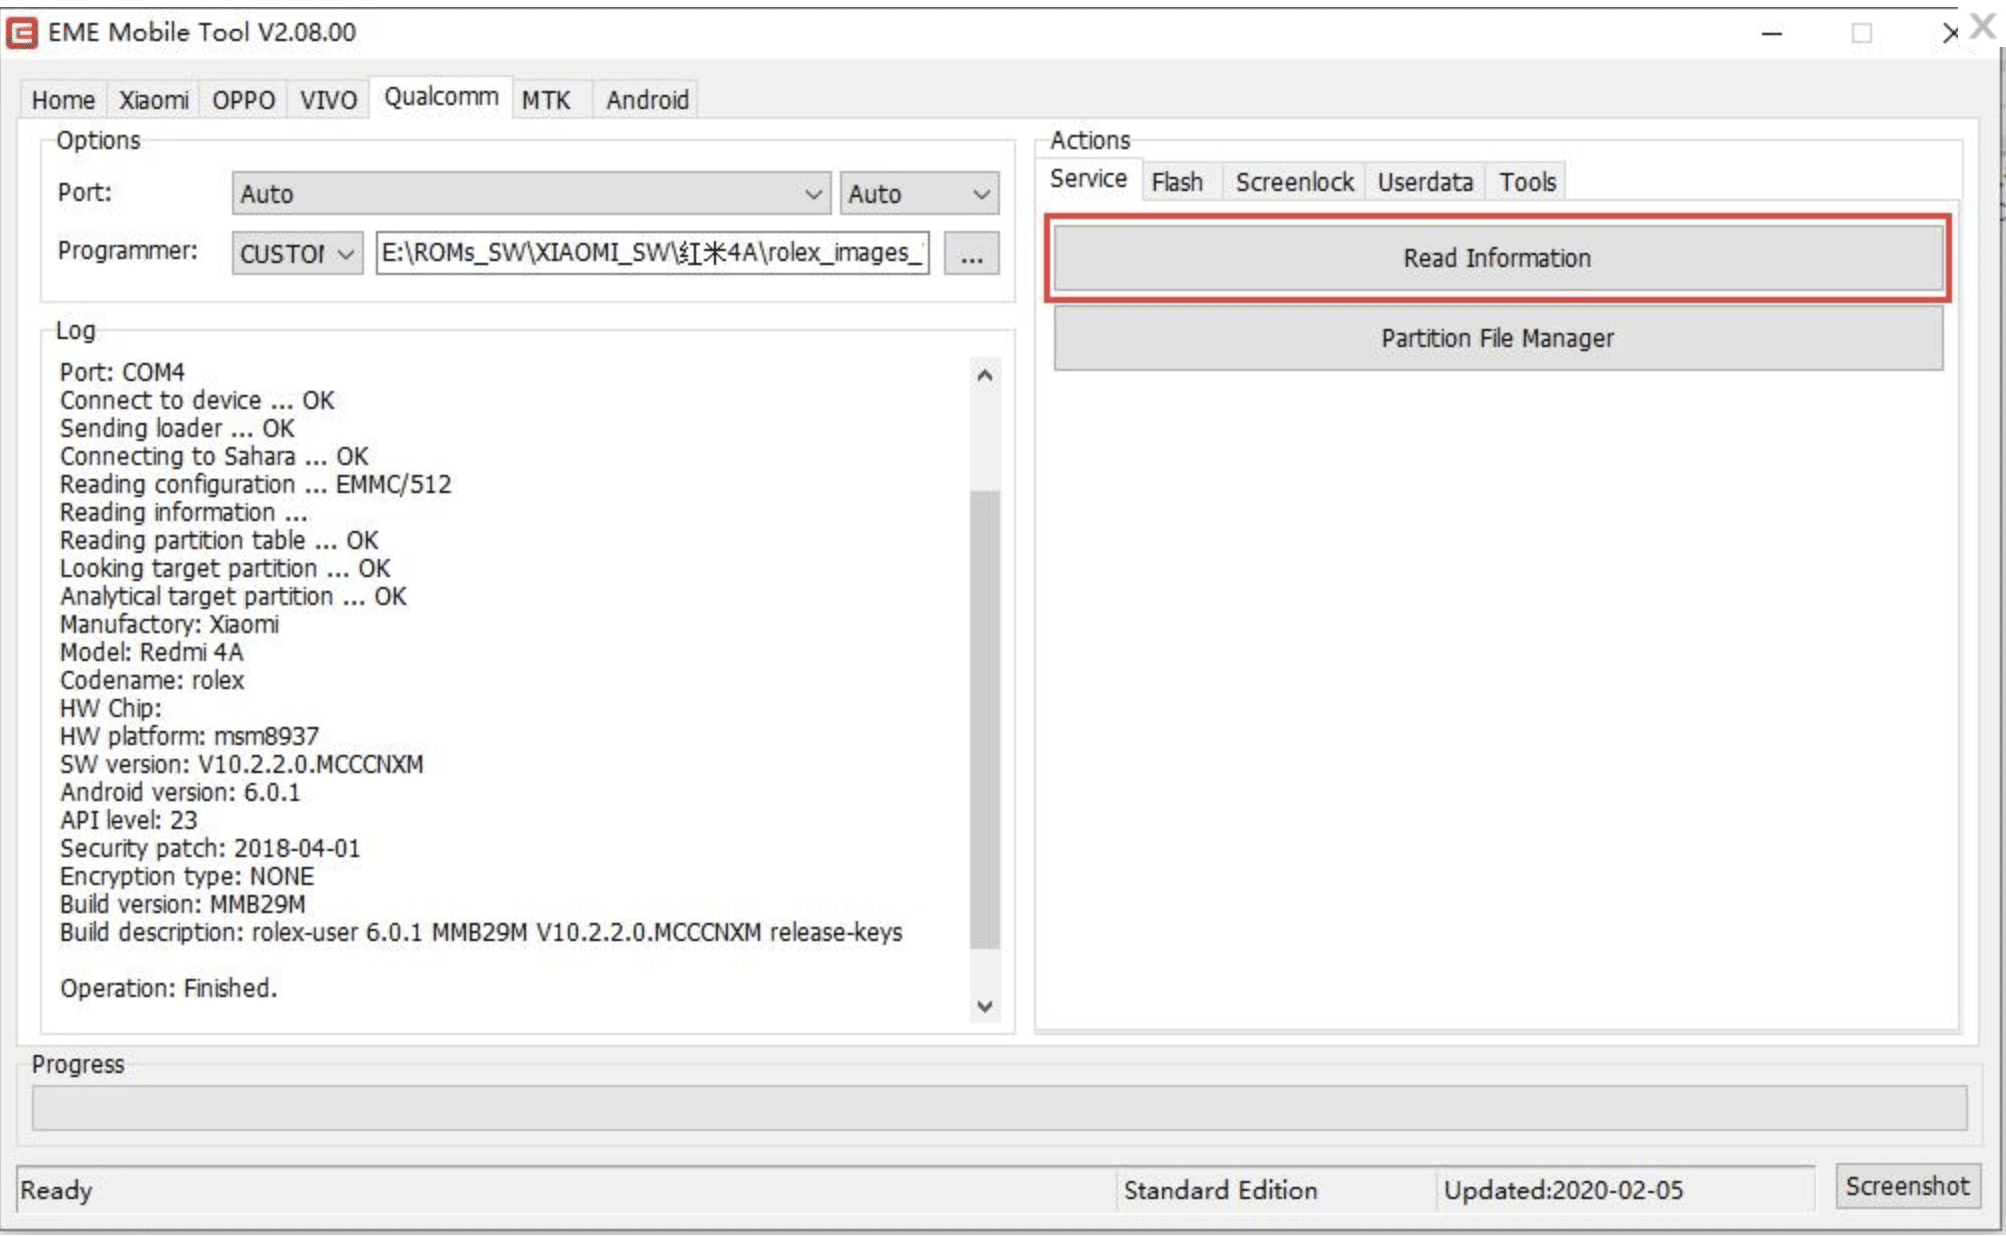Open the Partition File Manager

pyautogui.click(x=1497, y=338)
